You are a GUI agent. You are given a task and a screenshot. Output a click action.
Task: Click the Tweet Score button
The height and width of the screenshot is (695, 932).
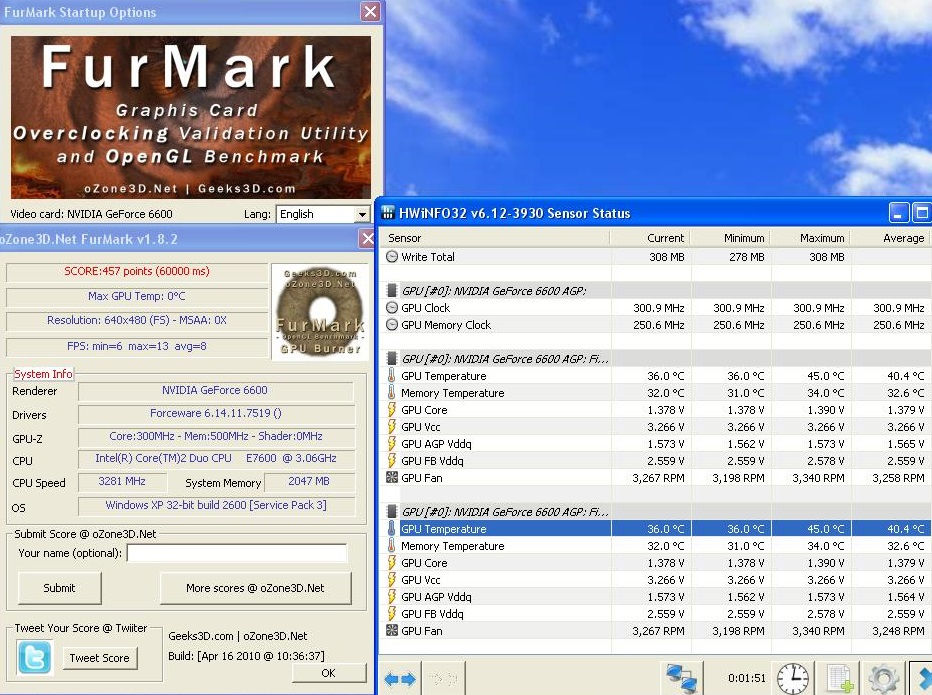[99, 658]
